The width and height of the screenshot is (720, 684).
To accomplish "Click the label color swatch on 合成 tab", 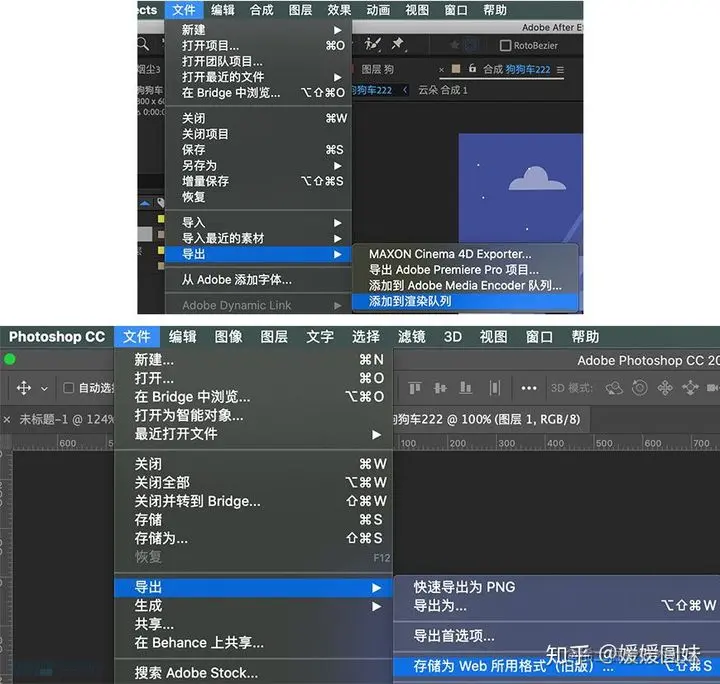I will point(456,69).
